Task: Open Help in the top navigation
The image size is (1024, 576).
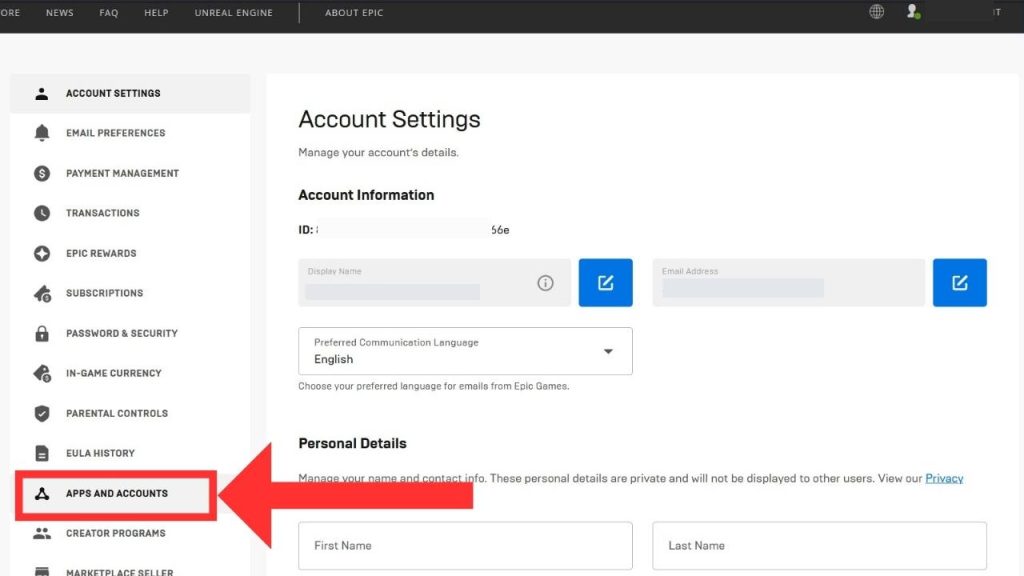Action: click(156, 12)
